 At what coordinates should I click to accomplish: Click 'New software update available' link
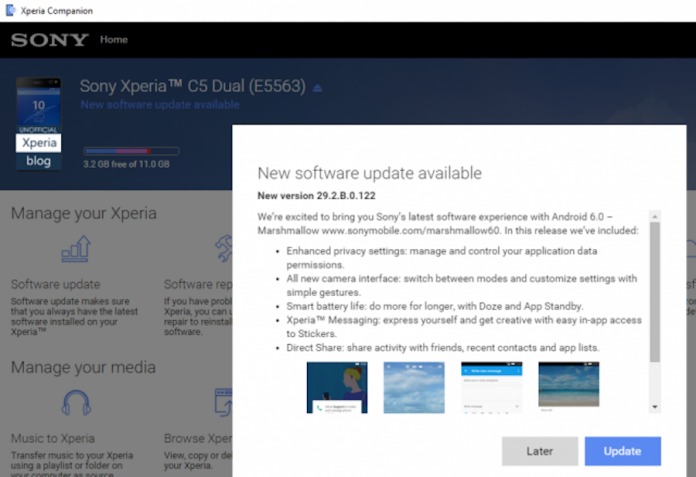[x=160, y=105]
